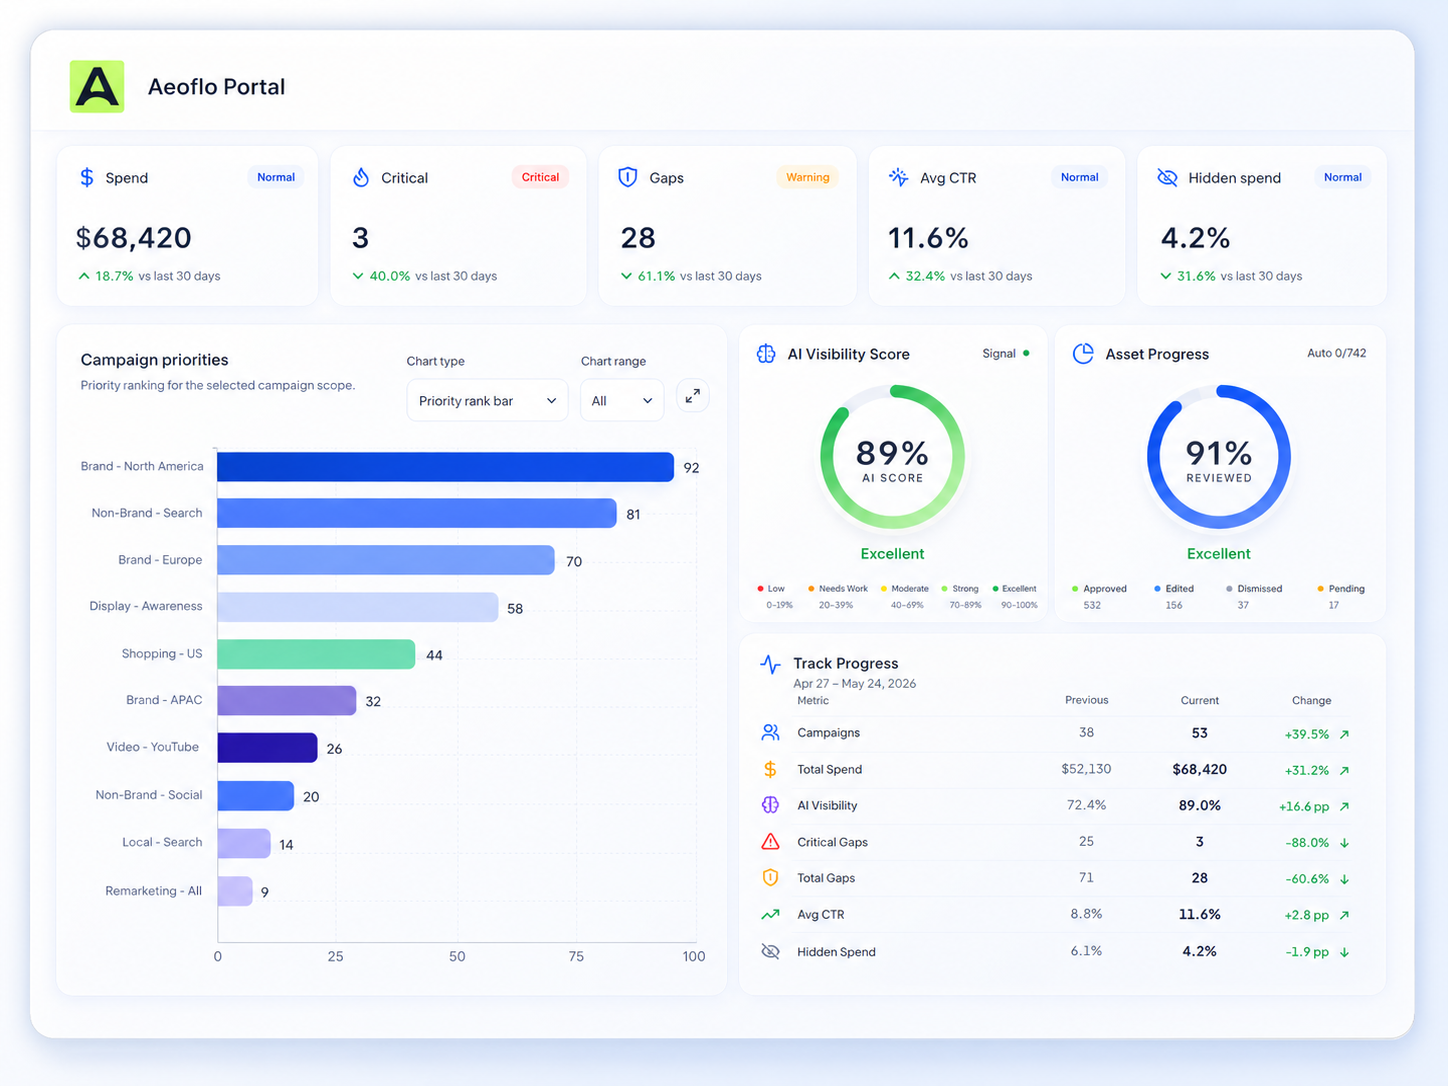Click the Edited legend entry

tap(1174, 596)
